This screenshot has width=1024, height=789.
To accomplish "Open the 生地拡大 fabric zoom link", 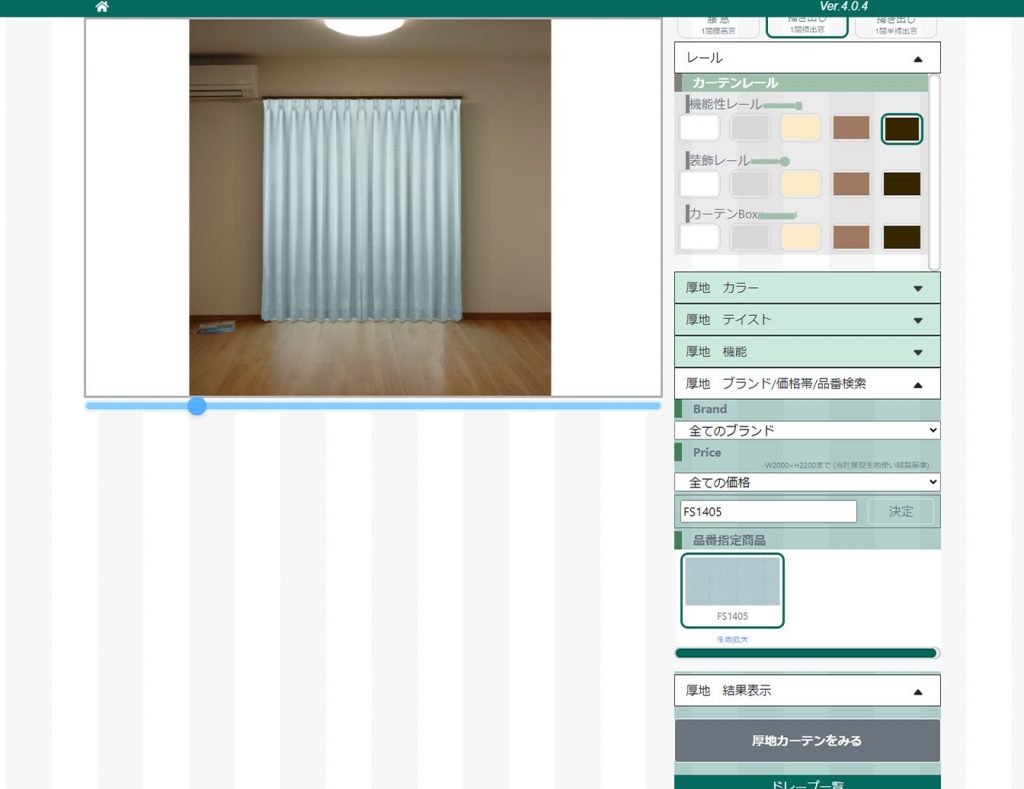I will pyautogui.click(x=732, y=639).
